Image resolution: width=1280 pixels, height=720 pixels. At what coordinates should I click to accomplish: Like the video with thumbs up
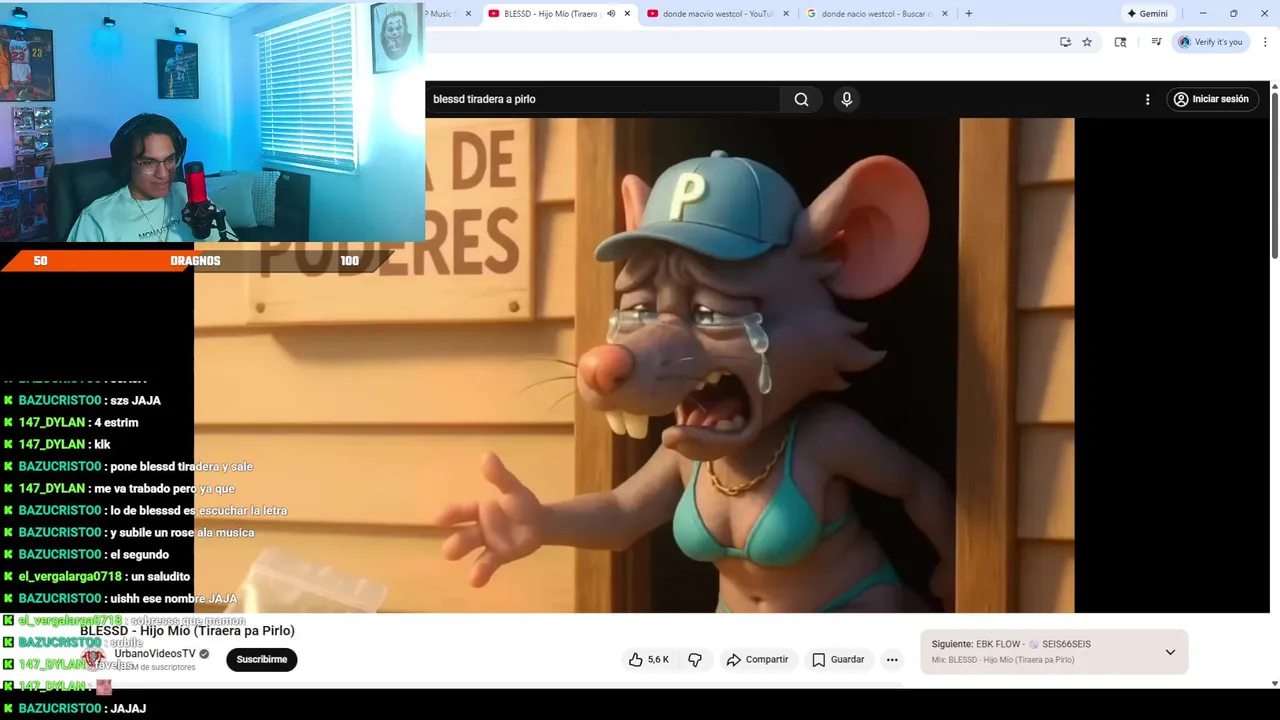tap(636, 659)
